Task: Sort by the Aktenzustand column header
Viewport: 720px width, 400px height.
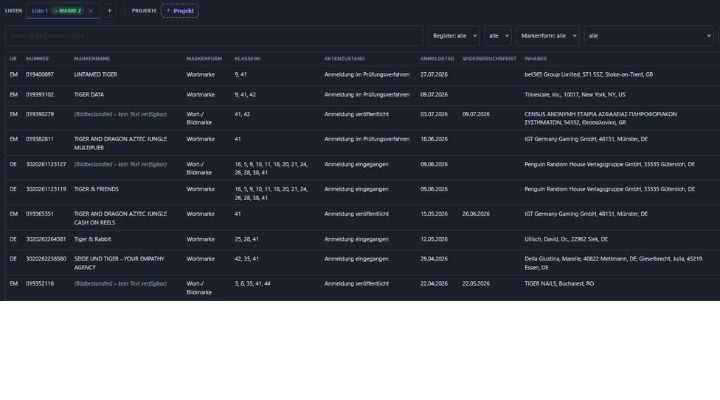Action: click(344, 59)
